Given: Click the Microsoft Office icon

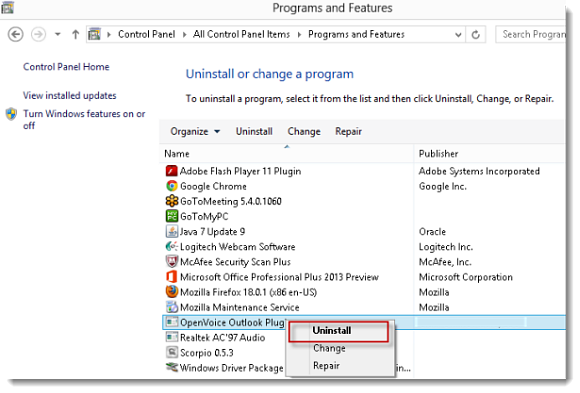Looking at the screenshot, I should (172, 277).
